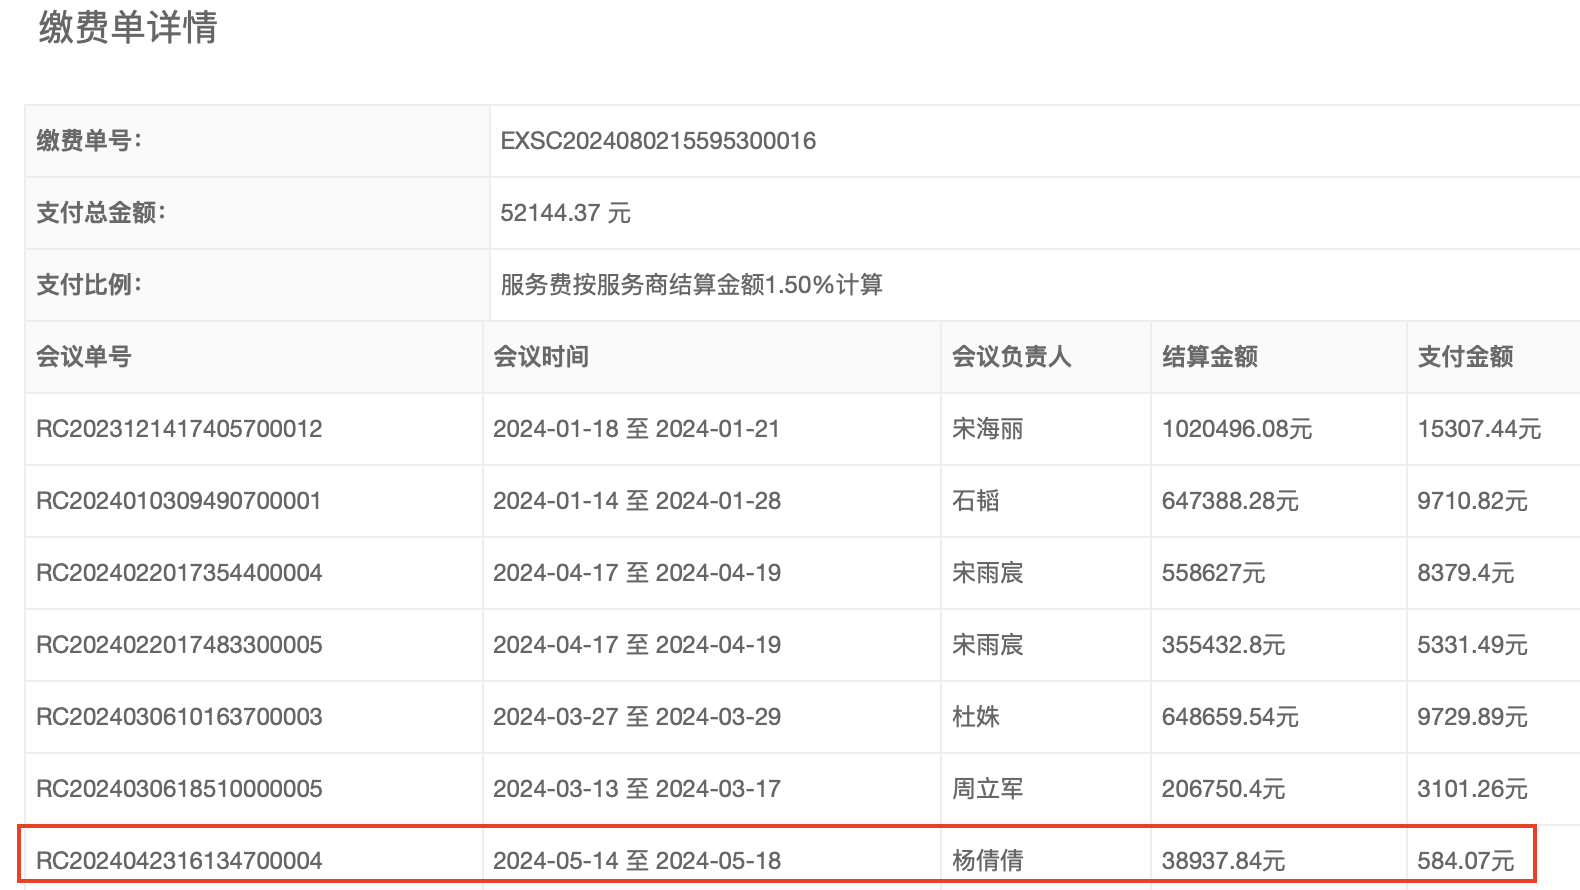Viewport: 1580px width, 890px height.
Task: Select payment number EXSC2024080215595300016
Action: pos(658,141)
